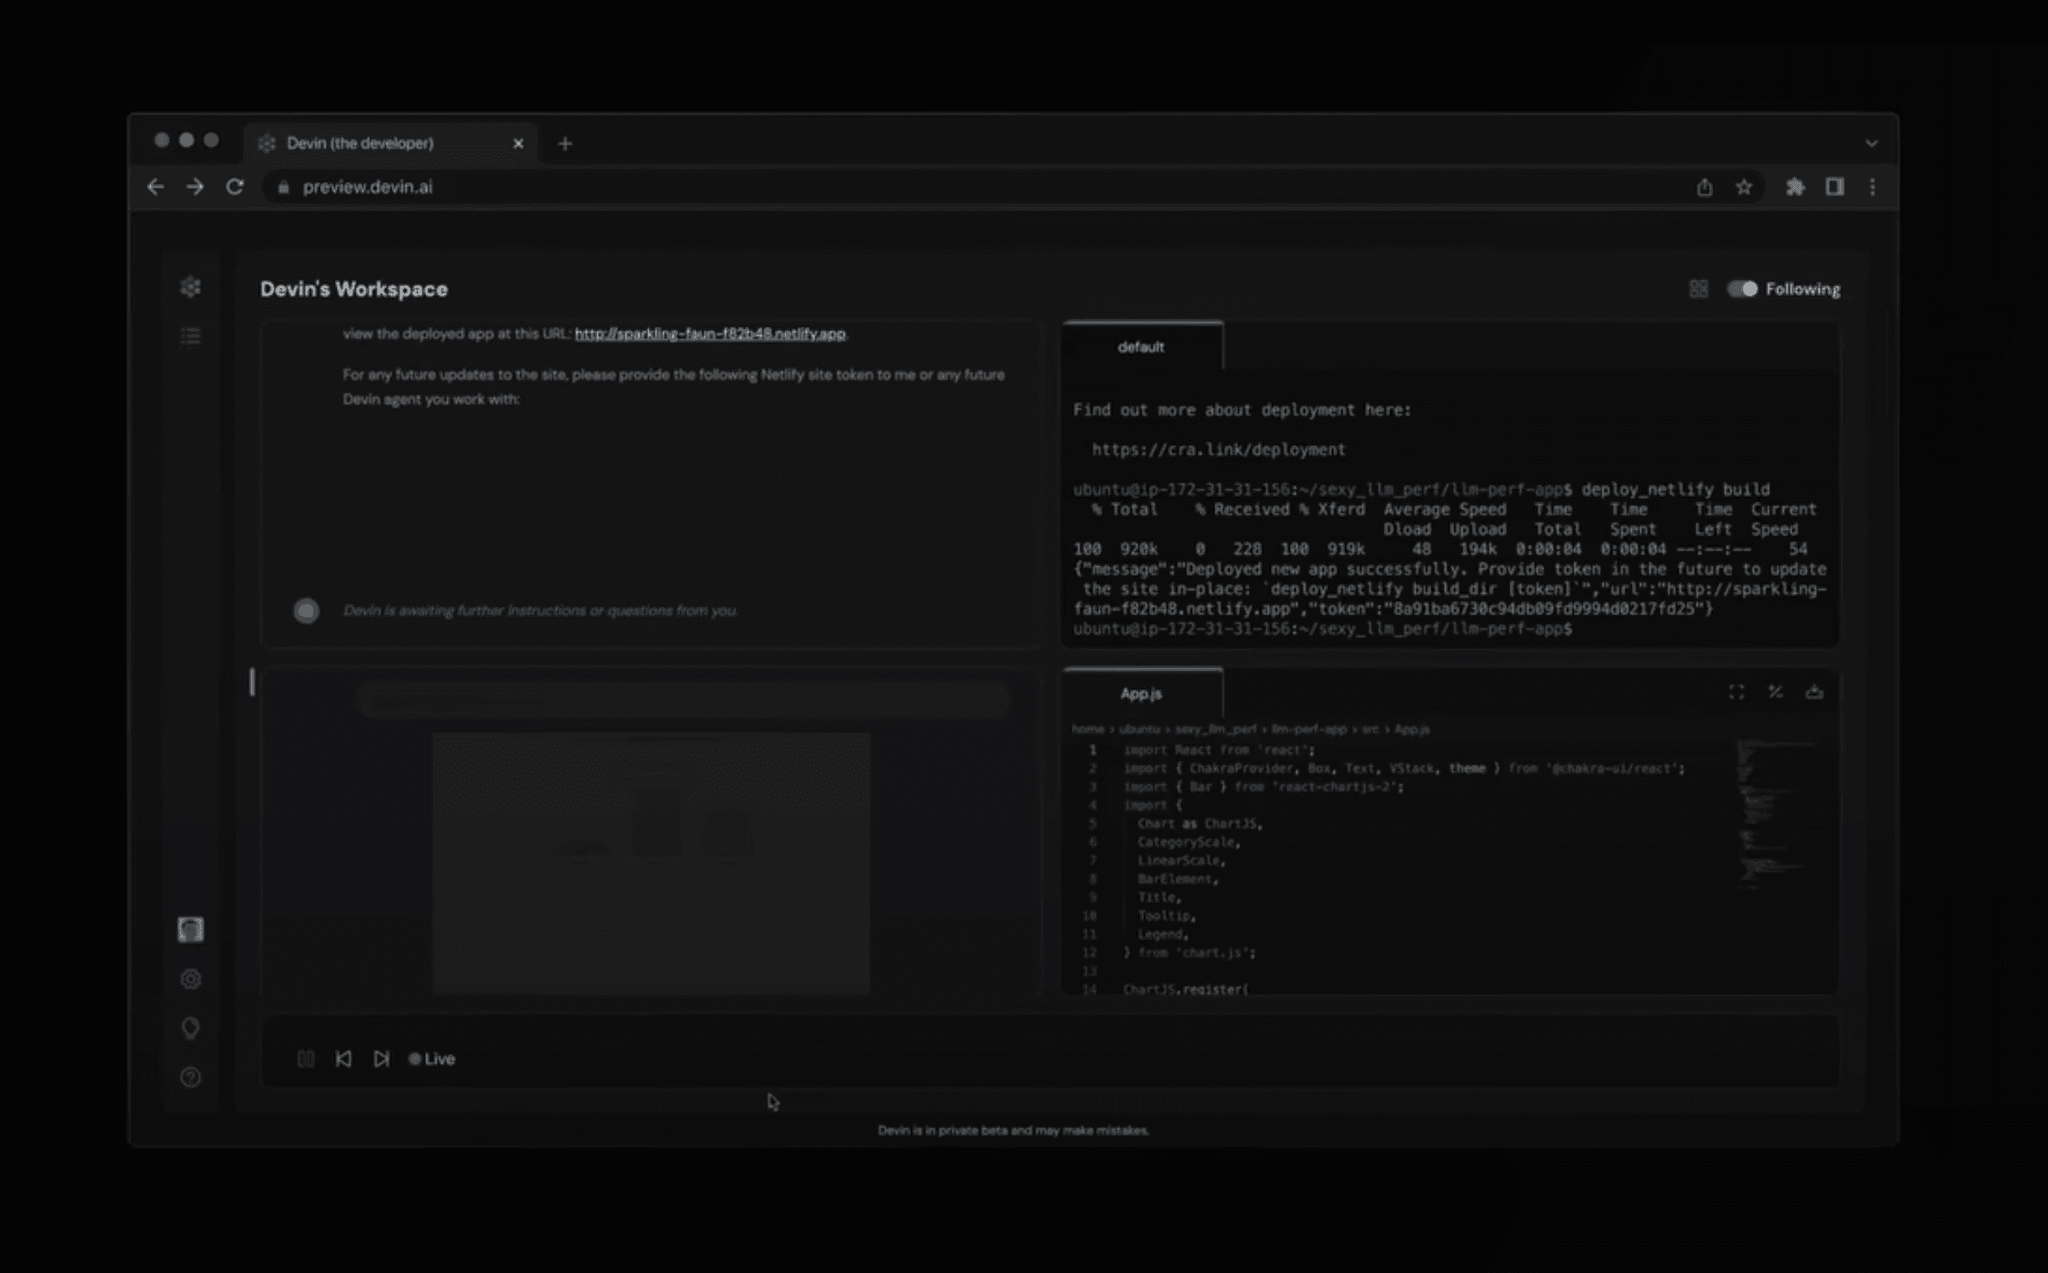Open Devin's logo icon in the sidebar

click(191, 287)
